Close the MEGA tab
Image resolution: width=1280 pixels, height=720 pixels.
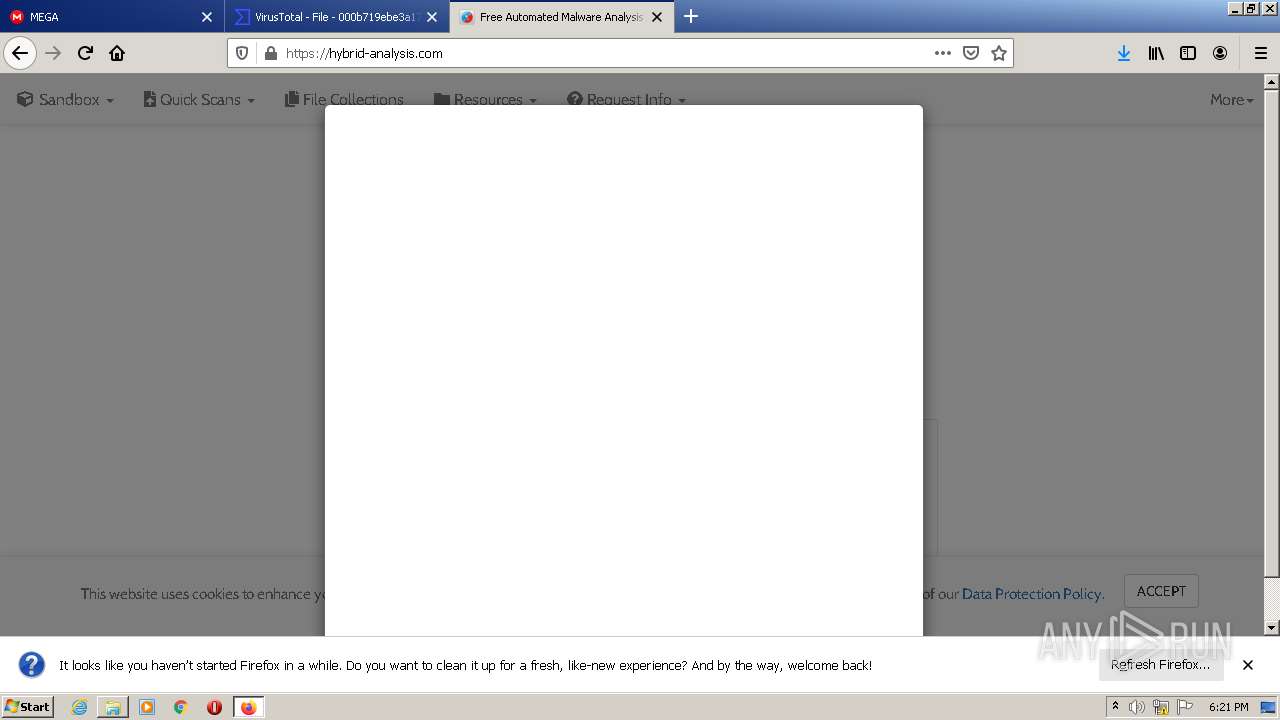pyautogui.click(x=207, y=17)
